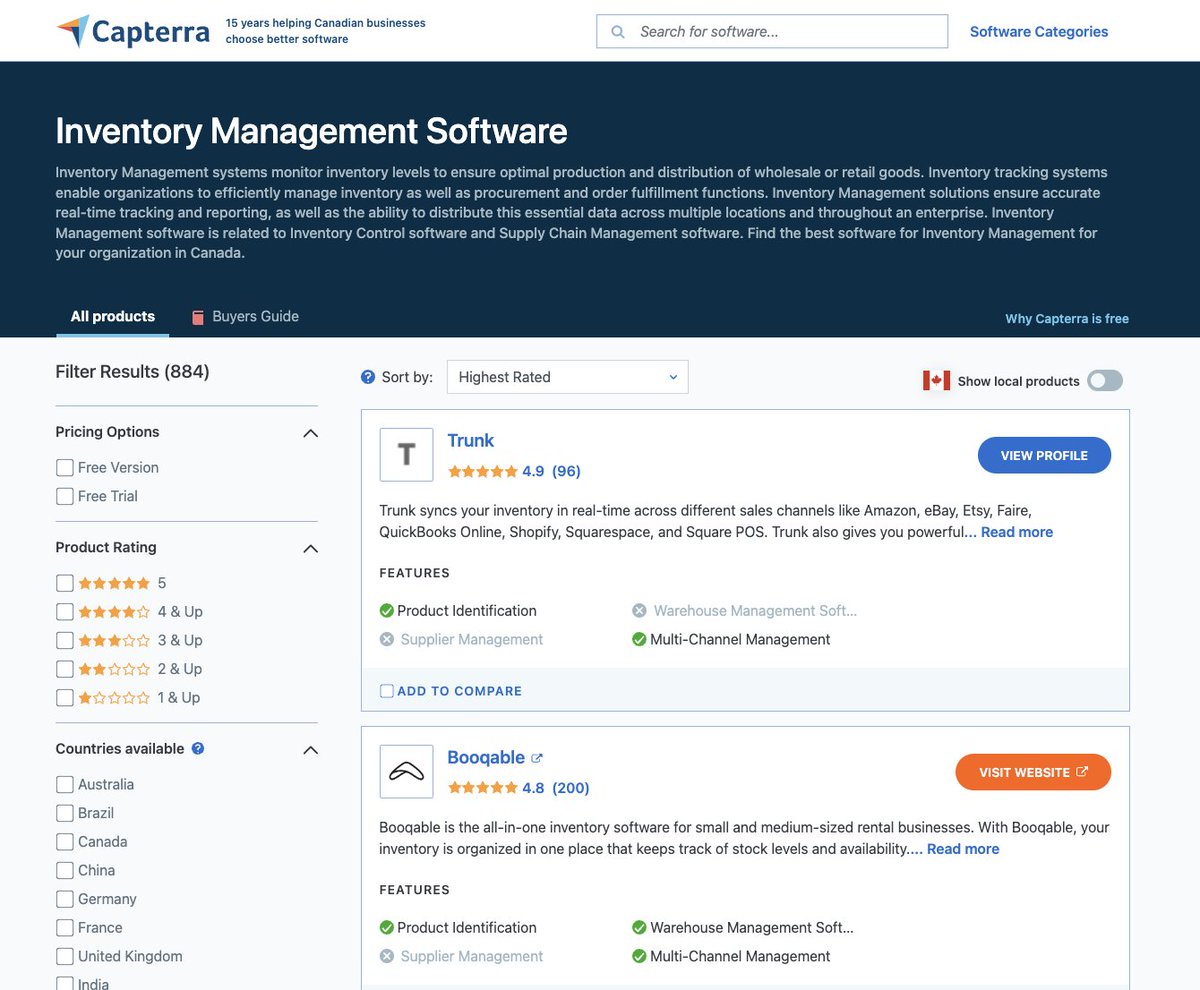Check the 3 & Up rating filter
The width and height of the screenshot is (1200, 990).
point(65,640)
